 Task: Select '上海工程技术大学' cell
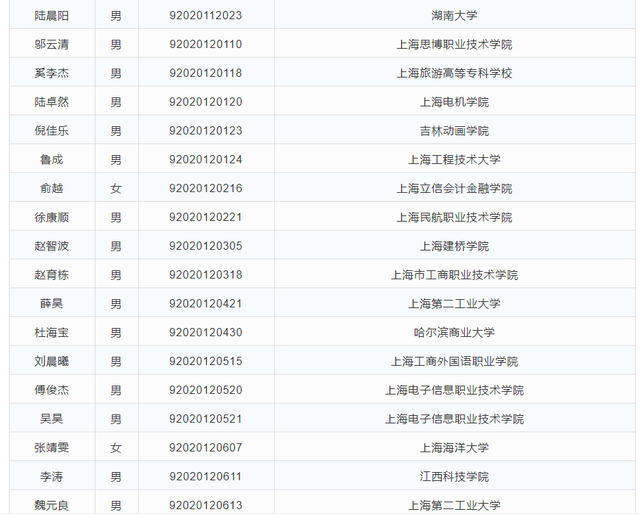(454, 159)
